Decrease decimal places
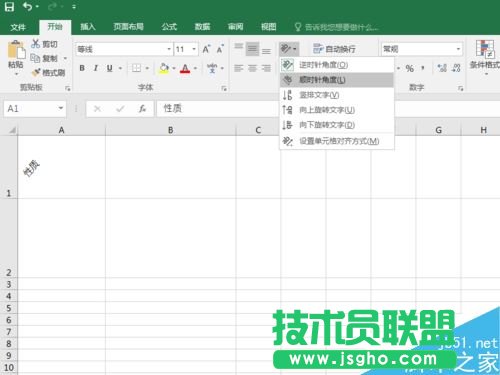 (456, 68)
